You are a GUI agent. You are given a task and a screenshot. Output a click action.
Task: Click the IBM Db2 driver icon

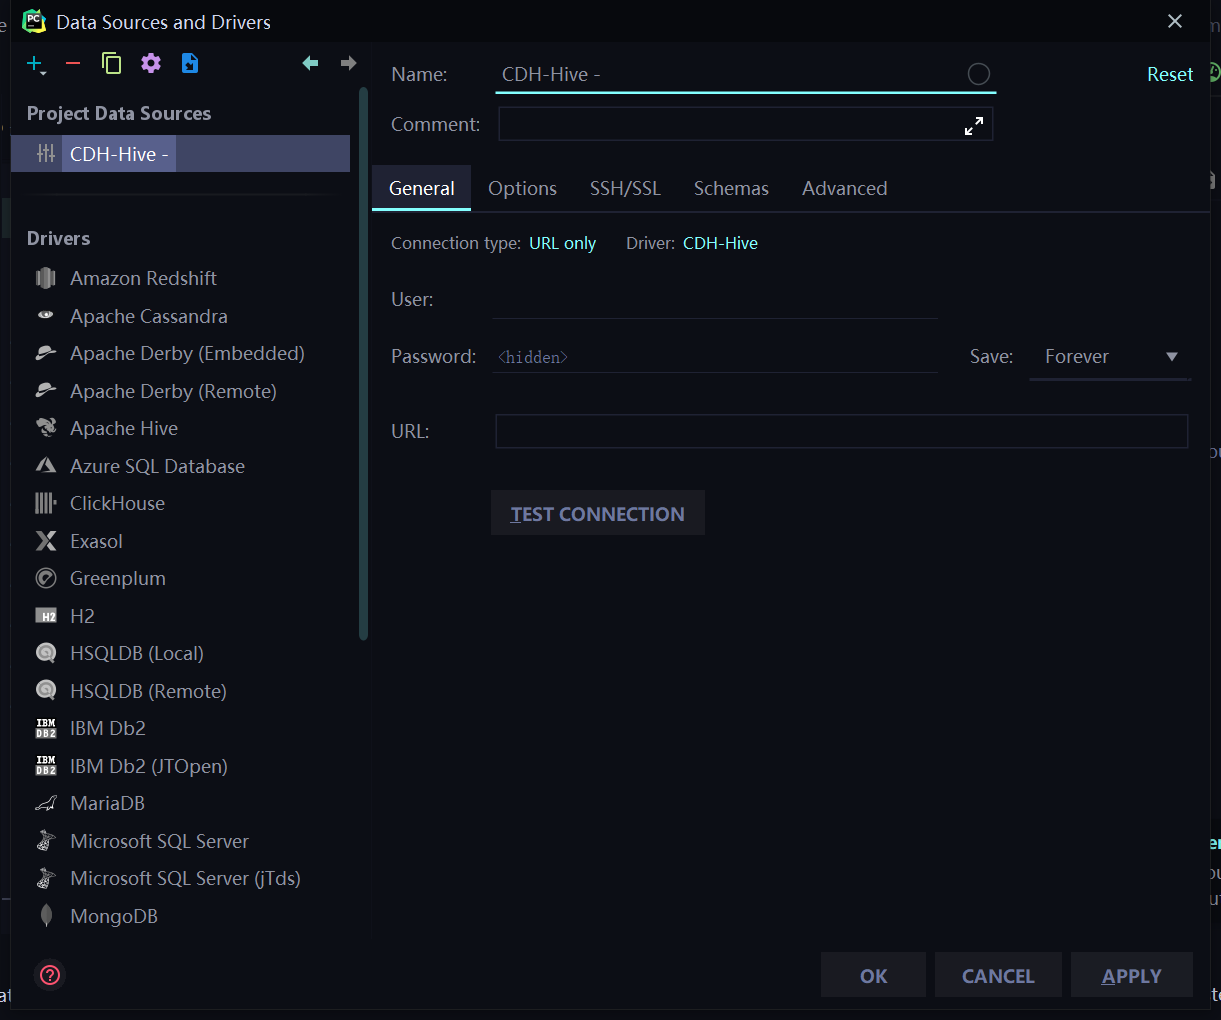(x=46, y=728)
